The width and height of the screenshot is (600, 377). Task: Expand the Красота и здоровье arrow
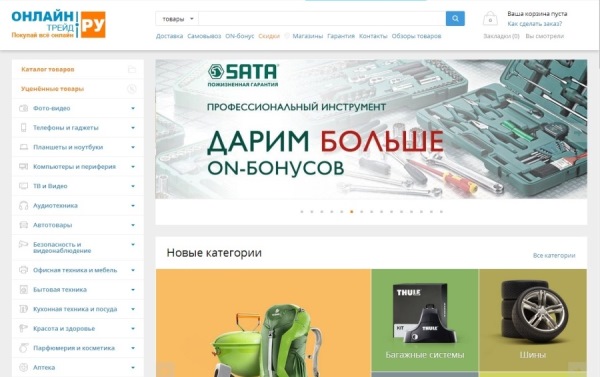[133, 328]
